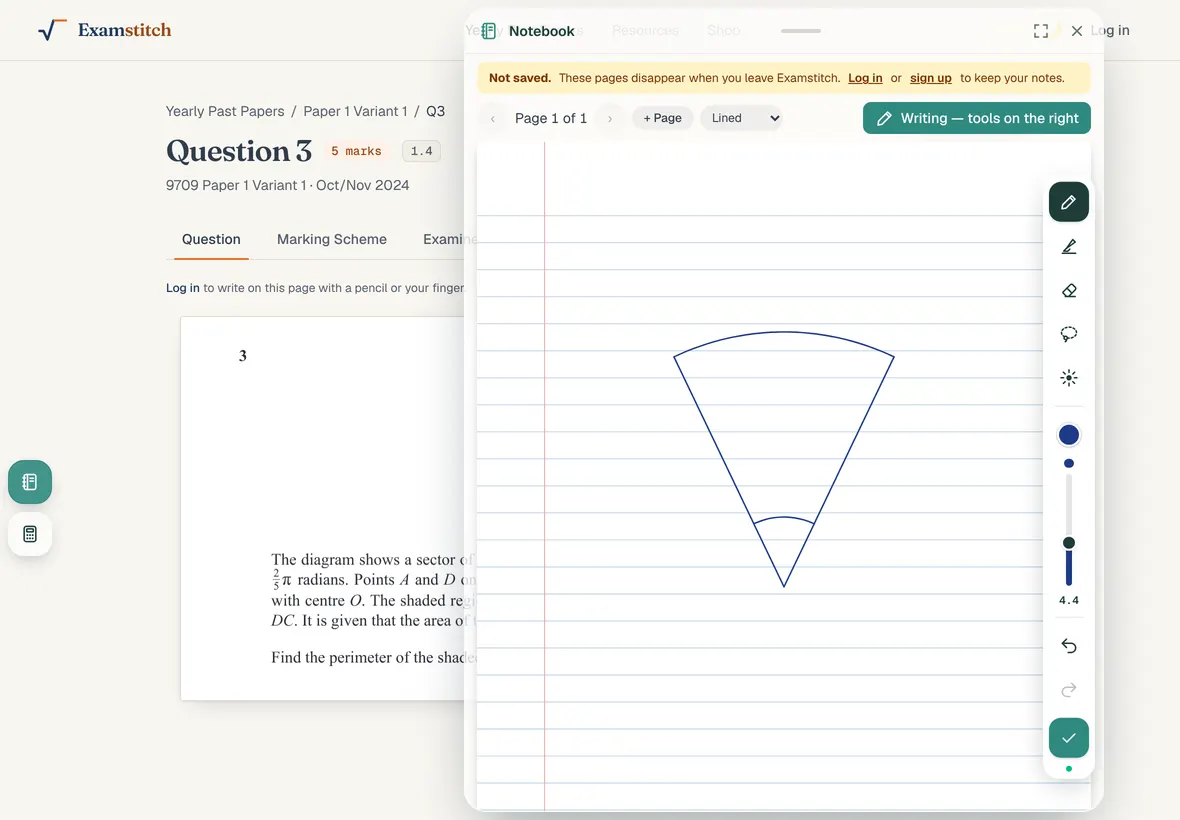Click the Examstitch logo

coord(105,30)
